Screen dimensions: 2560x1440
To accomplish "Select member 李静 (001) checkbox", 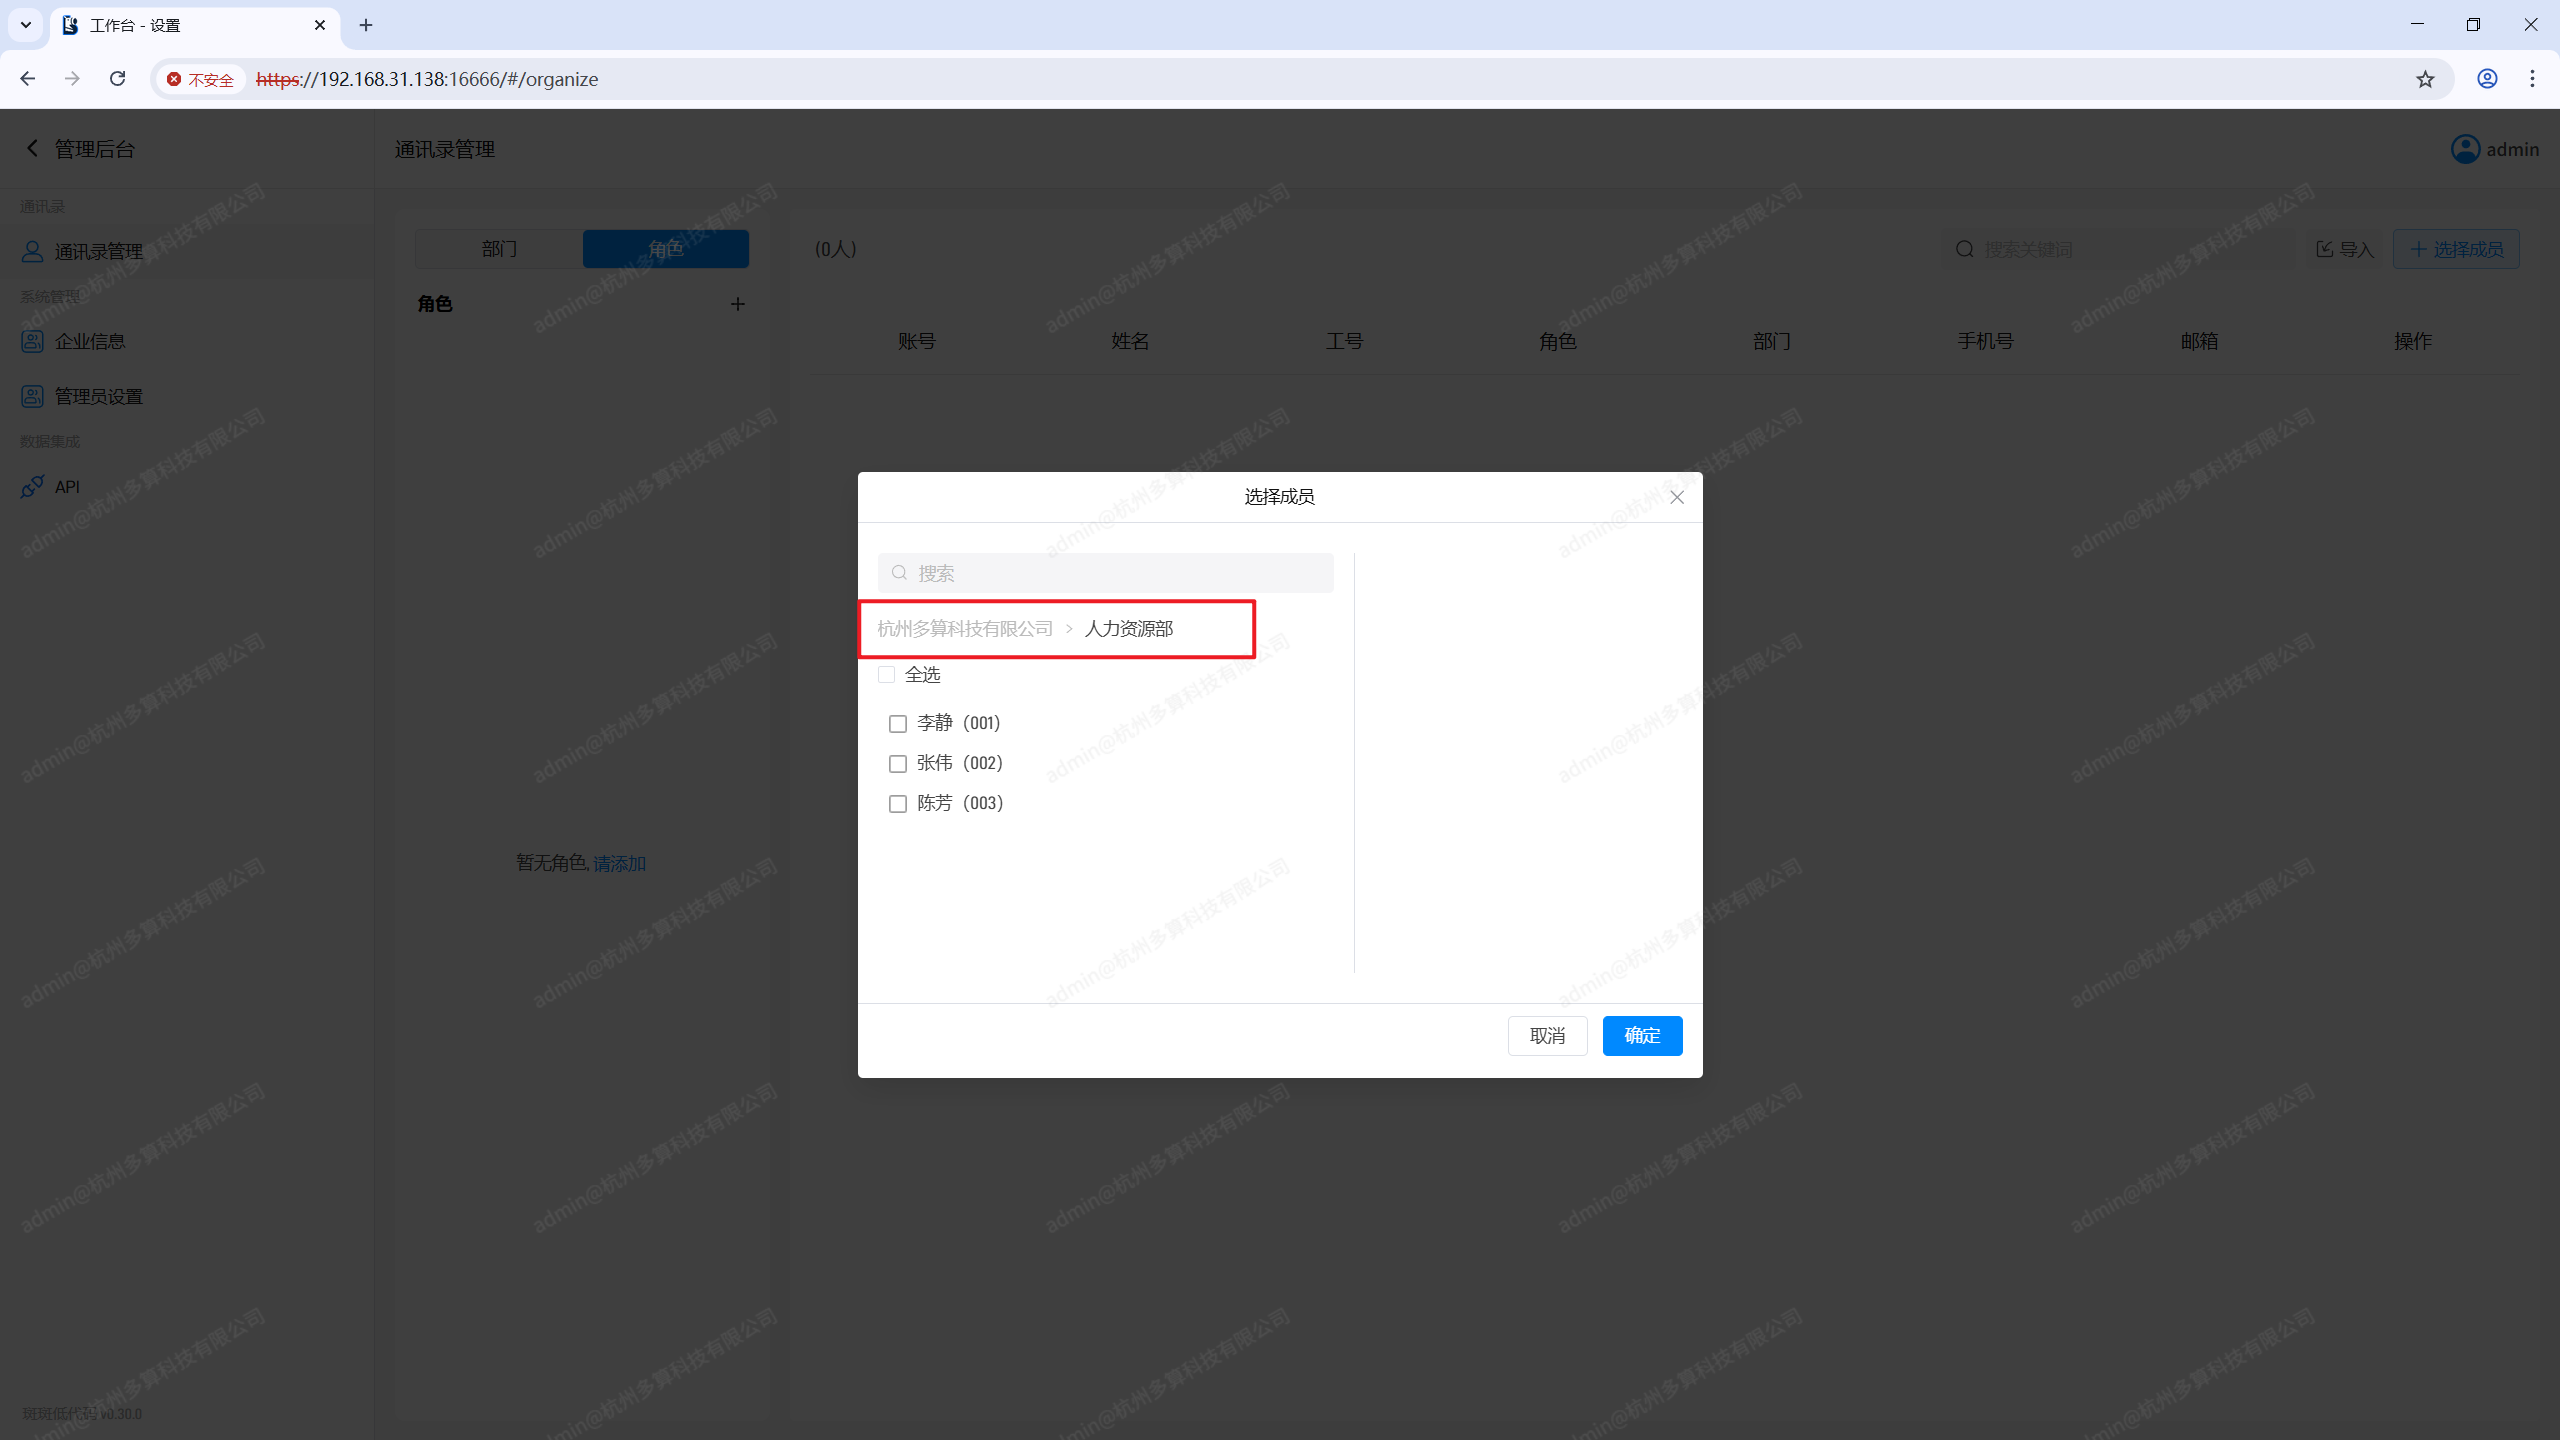I will tap(898, 724).
